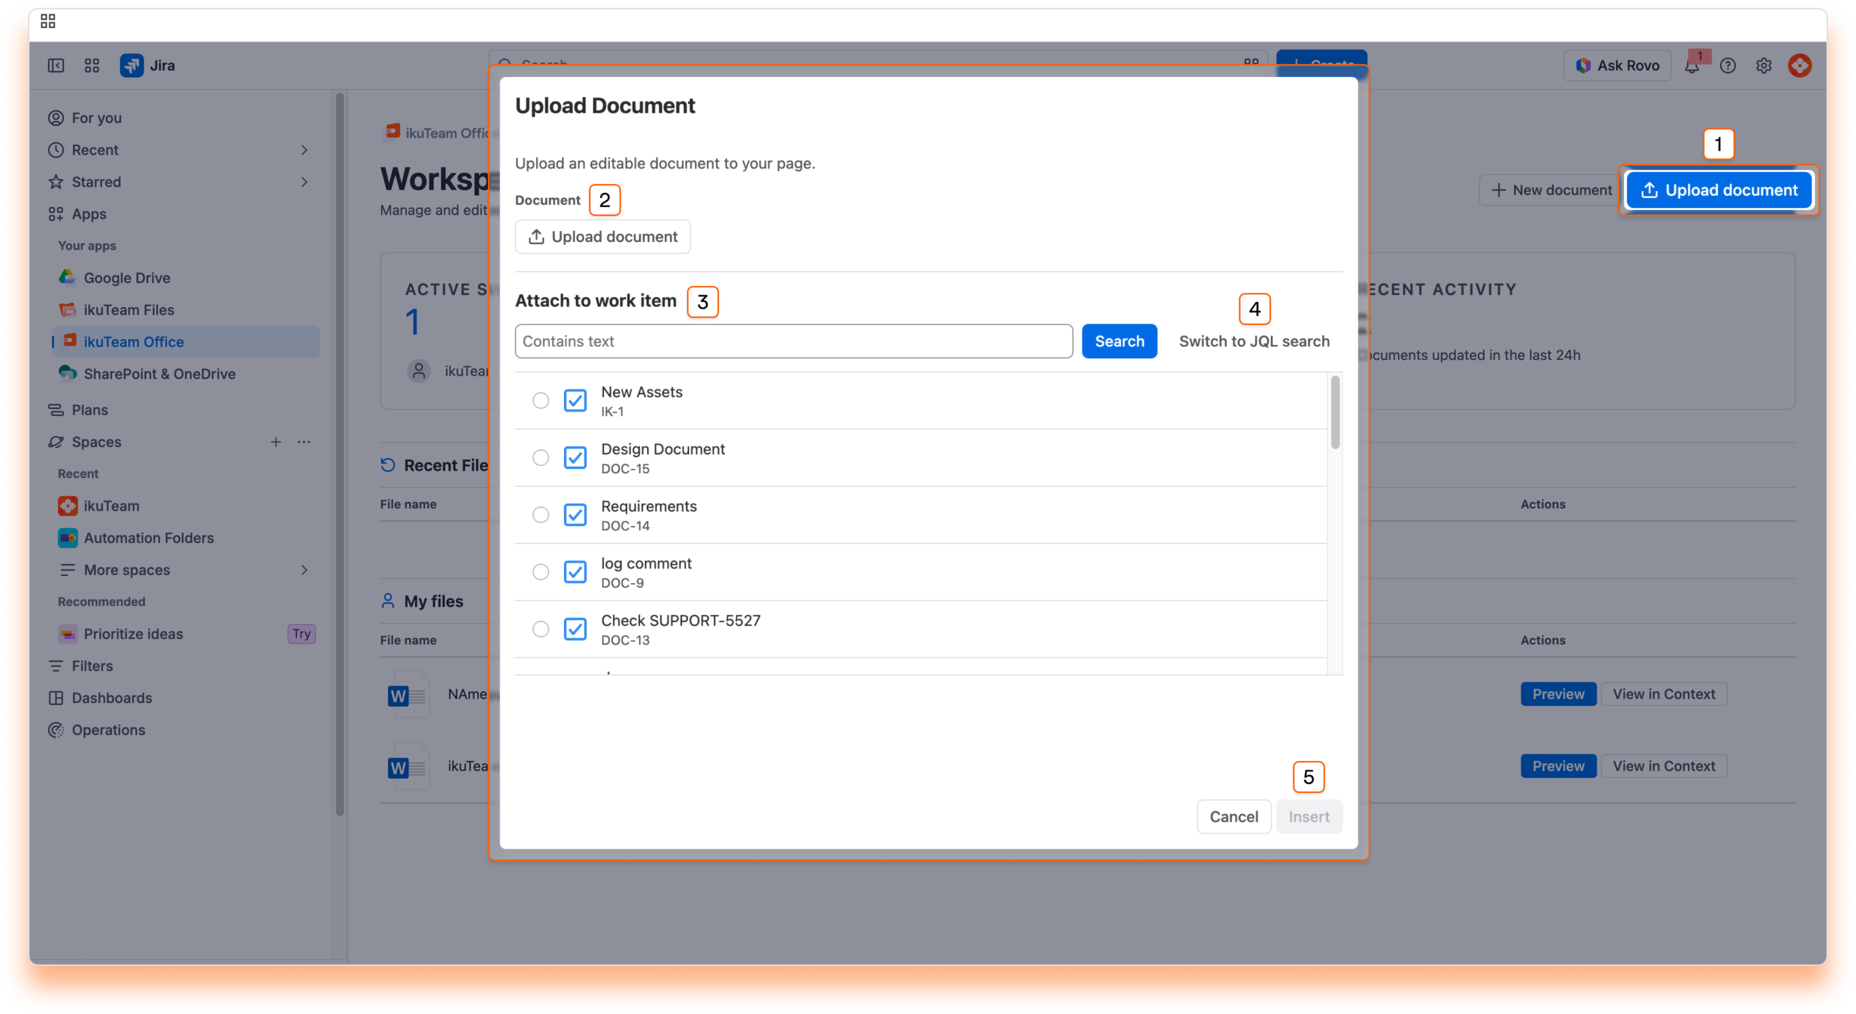Viewport: 1856px width, 1014px height.
Task: Toggle the sidebar collapse icon
Action: 56,65
